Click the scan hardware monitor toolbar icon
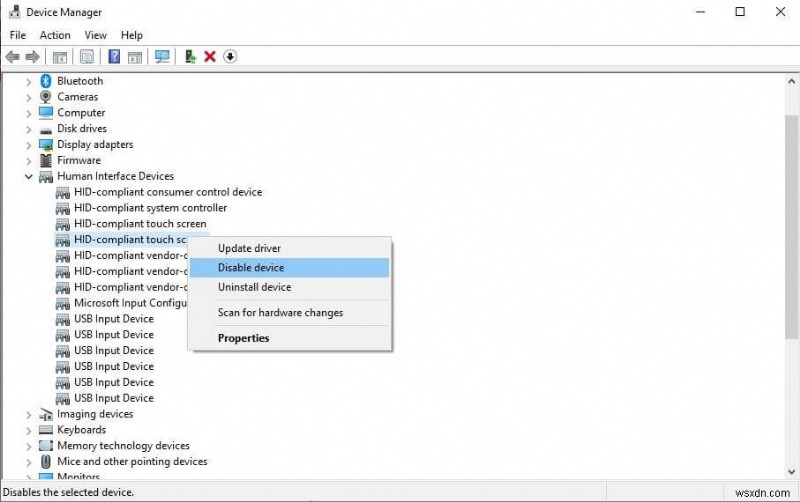The image size is (800, 502). coord(162,57)
